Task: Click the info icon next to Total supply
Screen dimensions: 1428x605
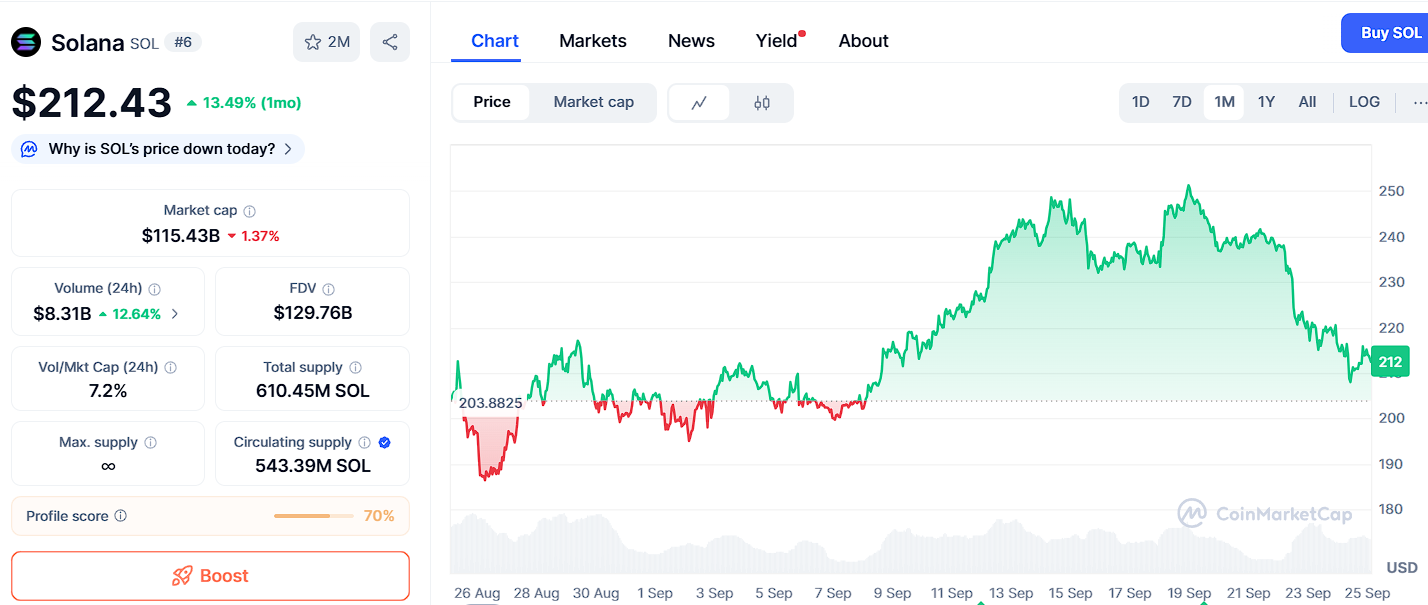Action: coord(356,368)
